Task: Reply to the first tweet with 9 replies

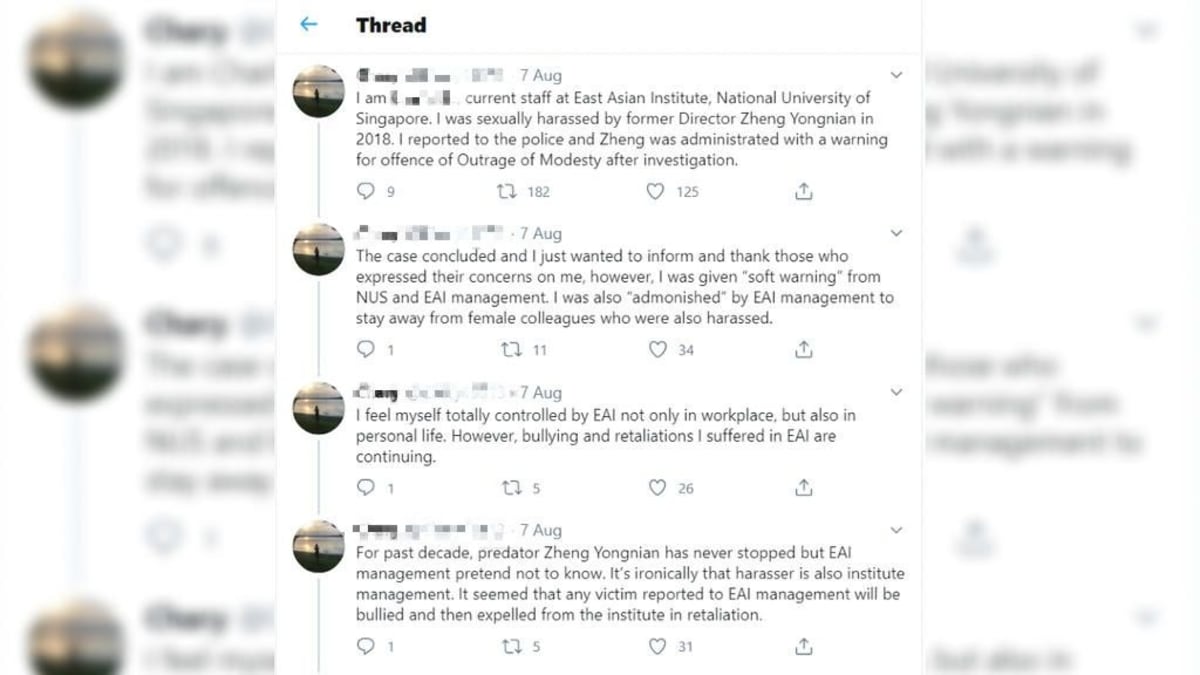Action: tap(366, 191)
